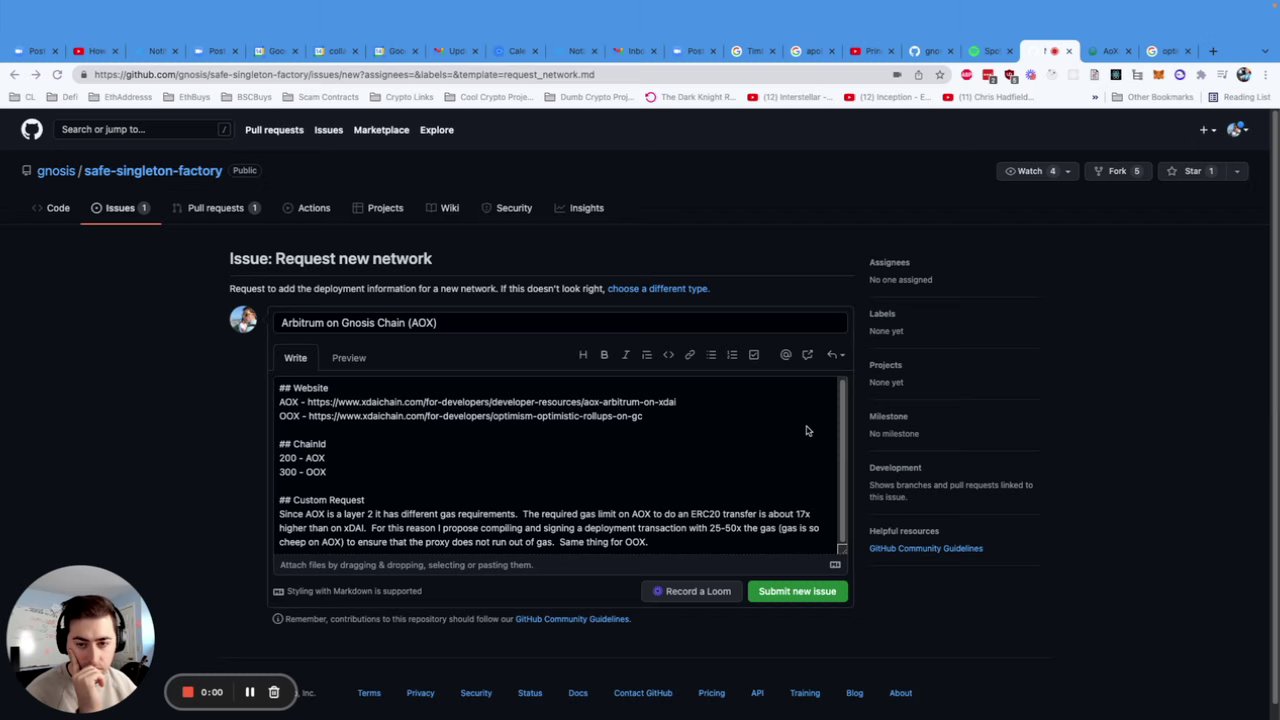
Task: Click Record a Loom button
Action: click(692, 591)
